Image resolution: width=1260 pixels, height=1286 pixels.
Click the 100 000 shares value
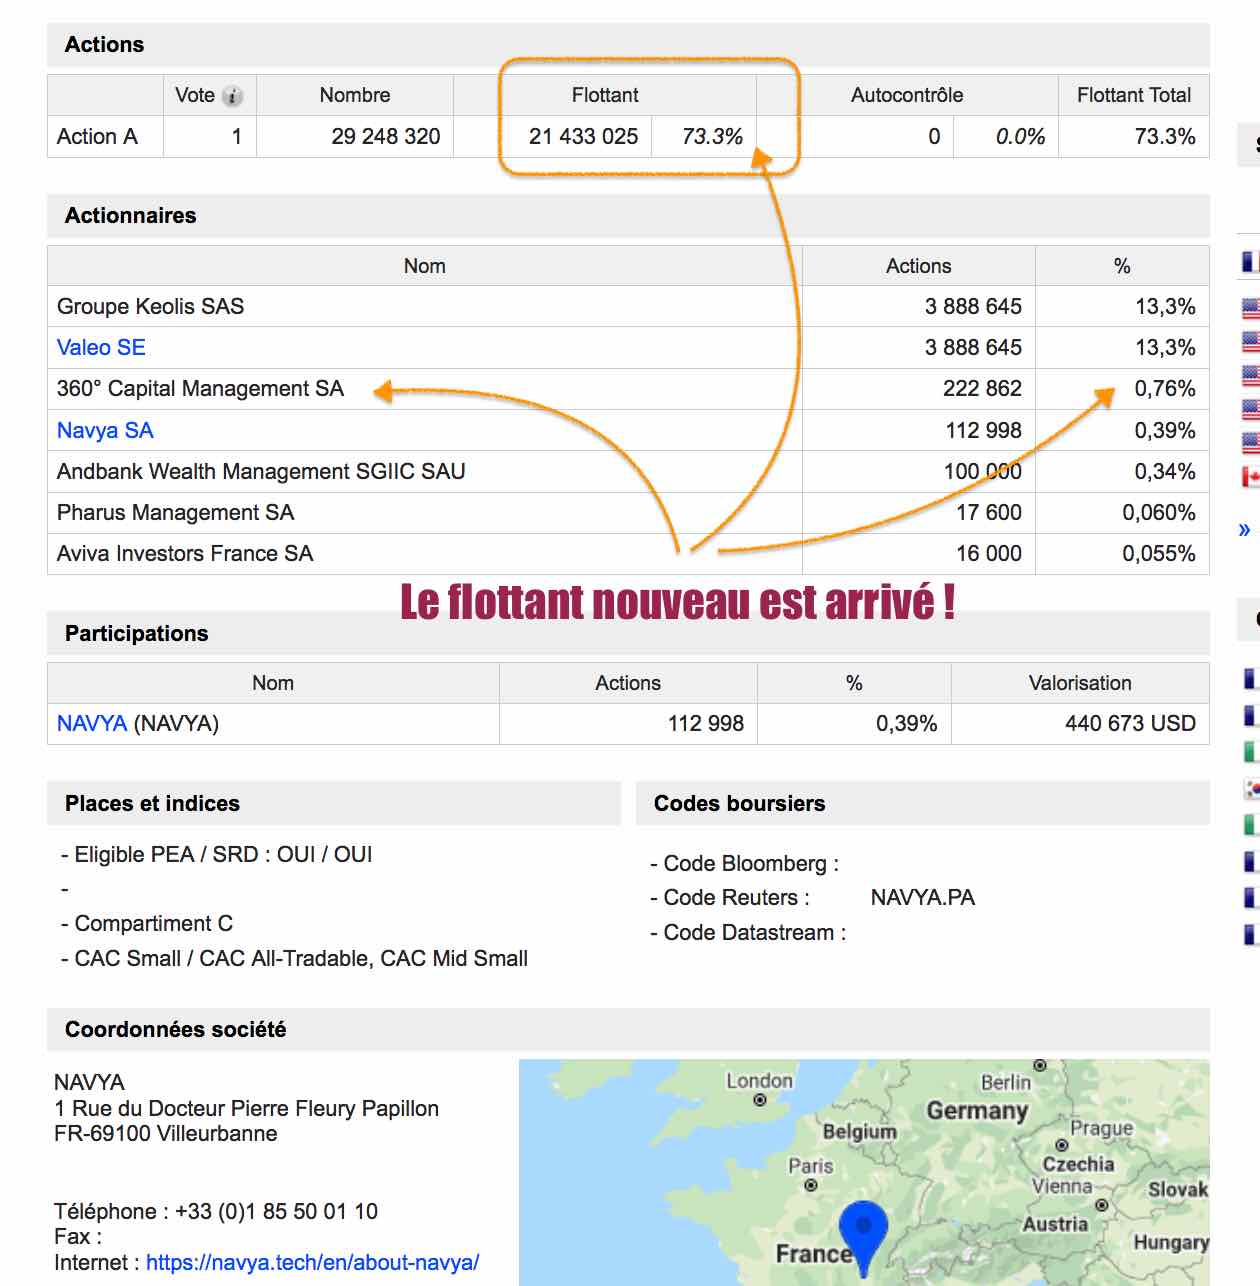pos(982,472)
